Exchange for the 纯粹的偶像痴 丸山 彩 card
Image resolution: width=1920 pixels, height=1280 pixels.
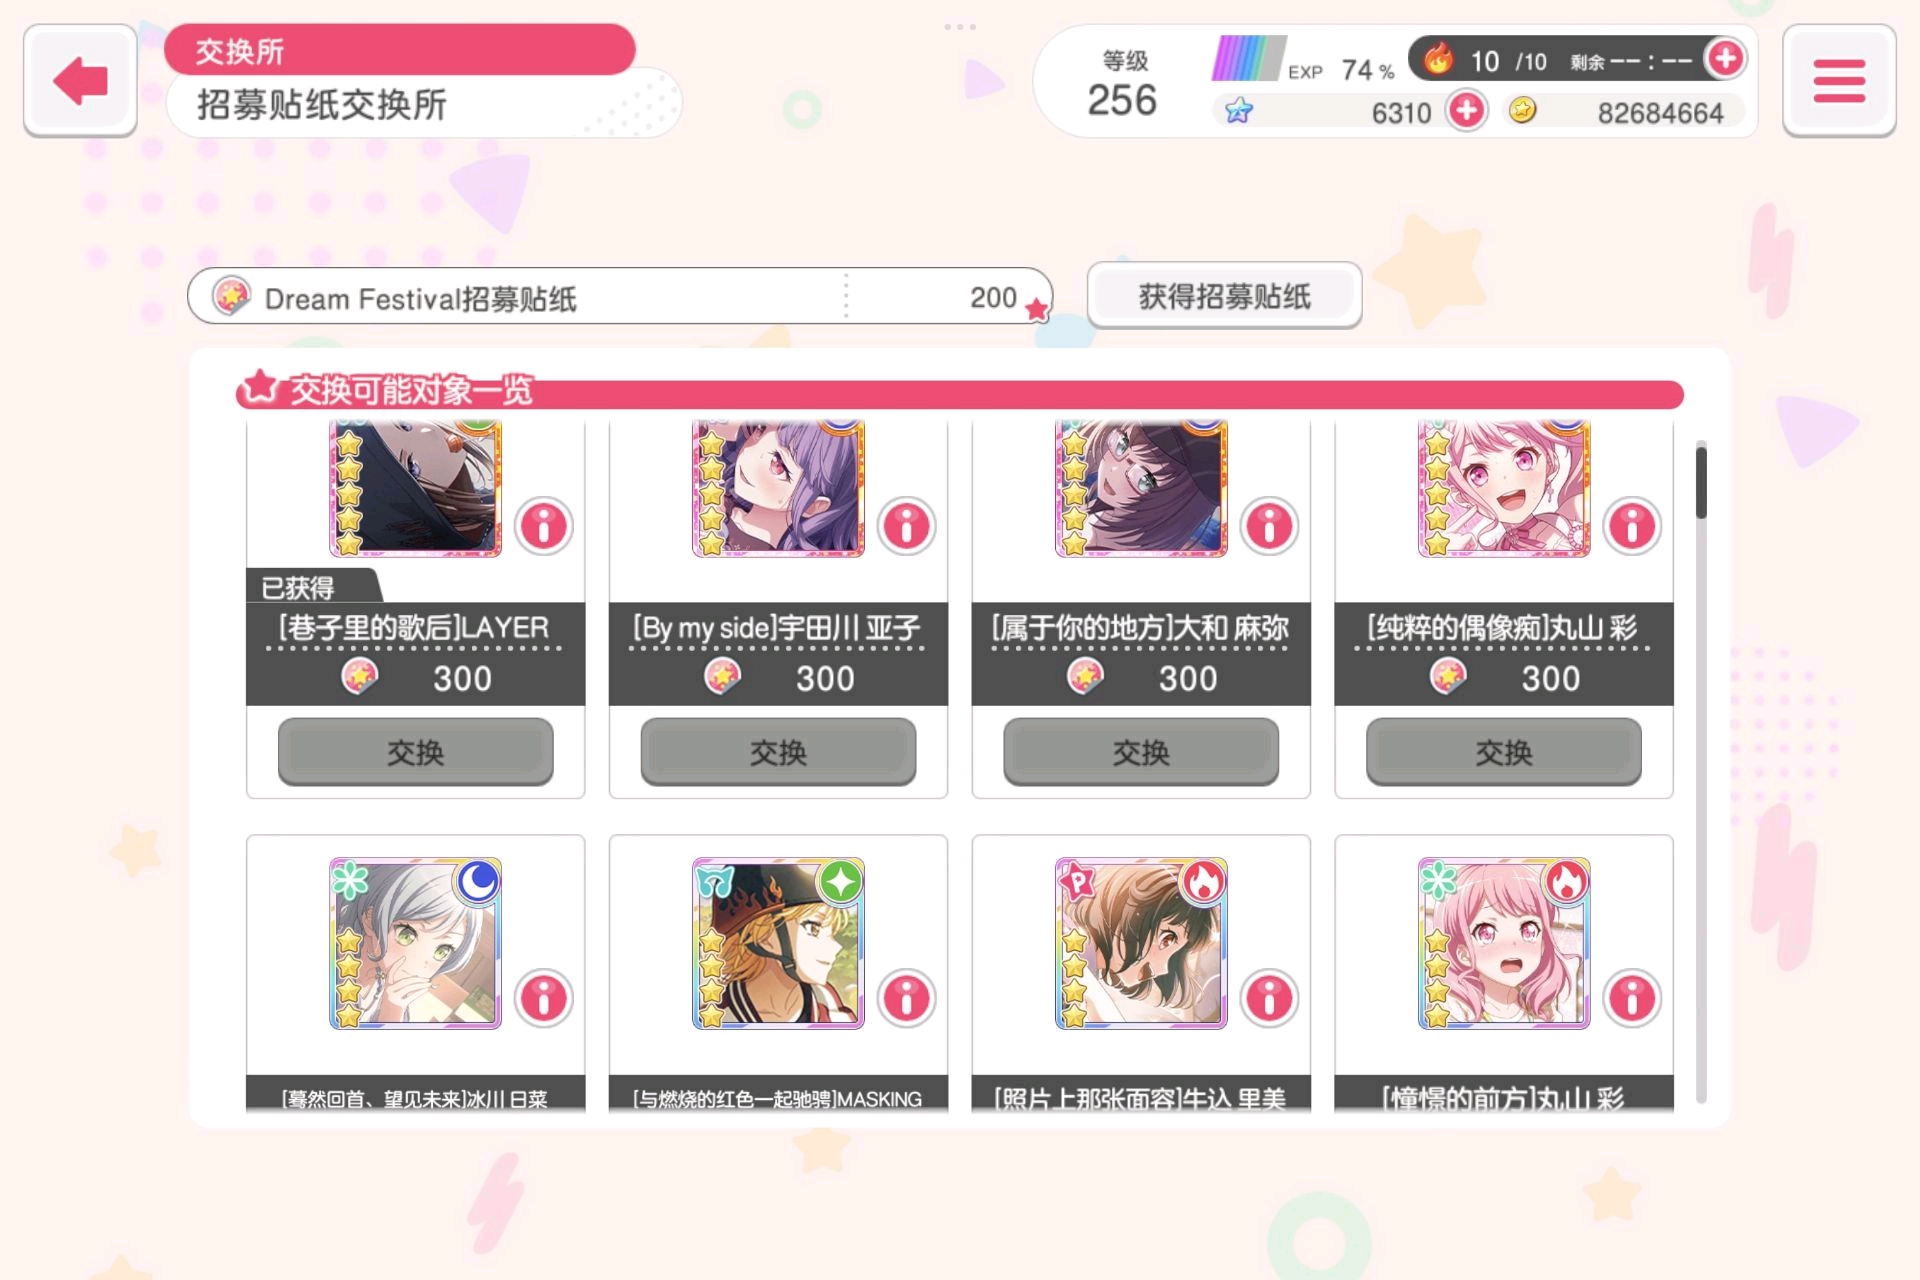1504,752
